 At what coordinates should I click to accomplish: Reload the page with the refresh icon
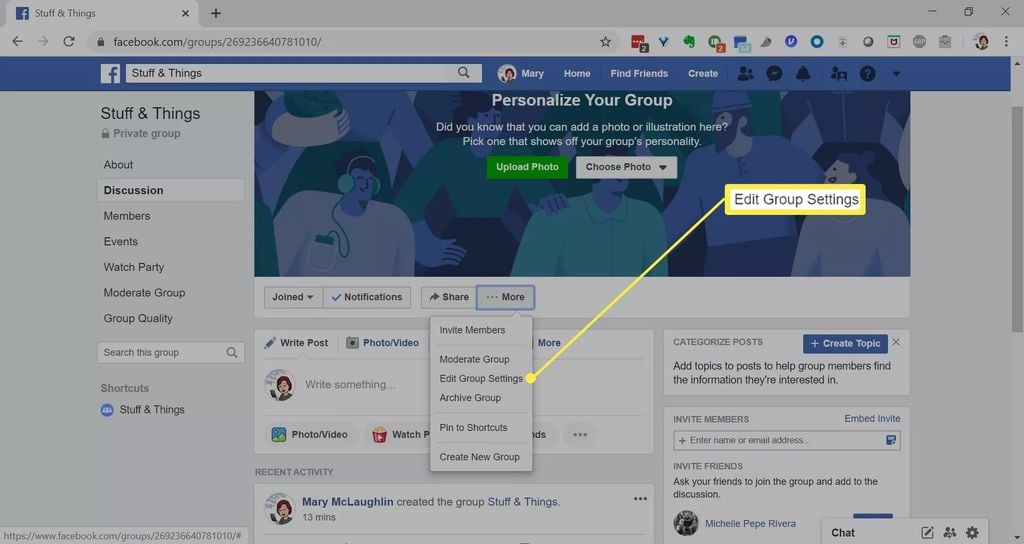point(69,41)
